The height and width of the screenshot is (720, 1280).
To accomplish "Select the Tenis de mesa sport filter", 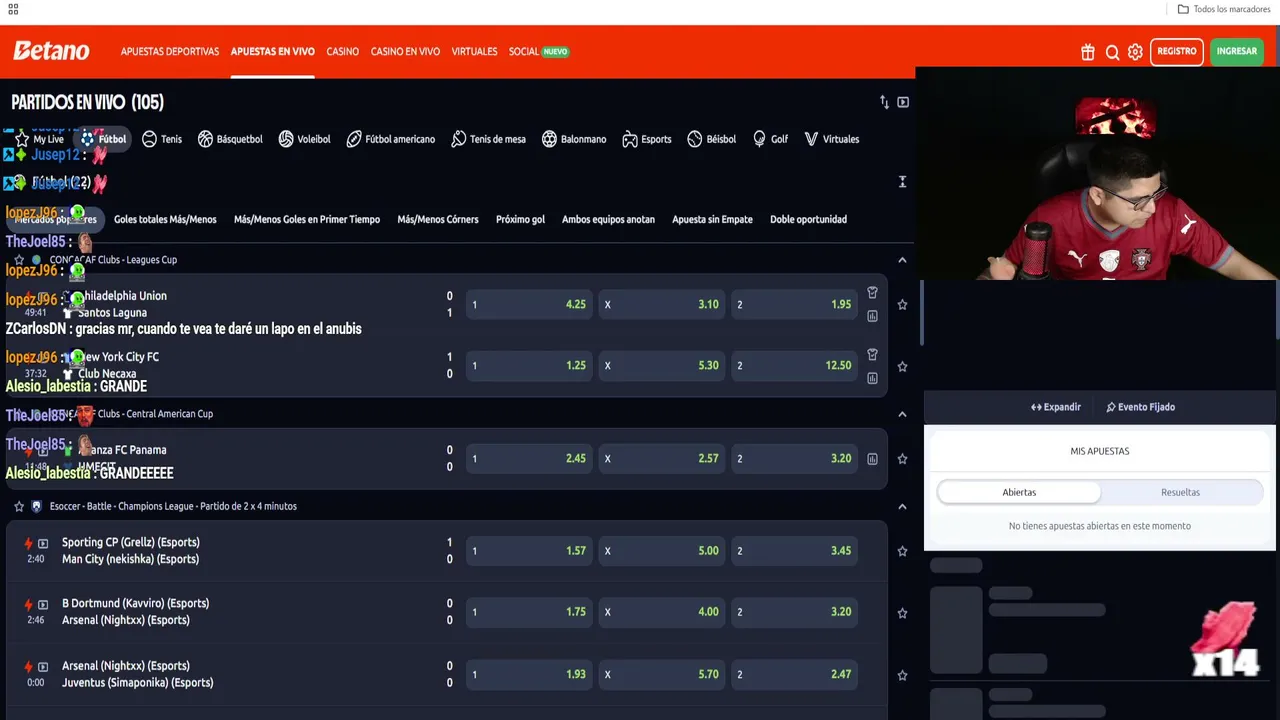I will coord(488,139).
